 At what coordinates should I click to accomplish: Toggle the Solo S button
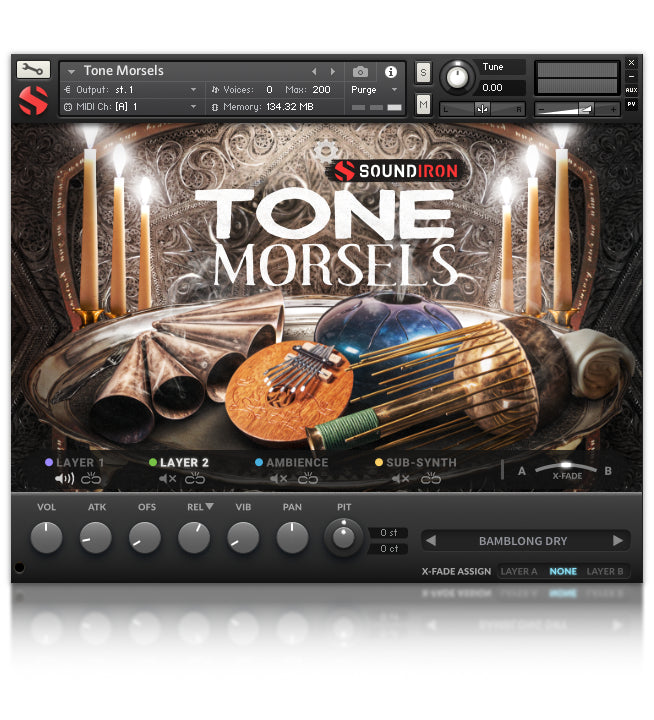click(x=423, y=73)
